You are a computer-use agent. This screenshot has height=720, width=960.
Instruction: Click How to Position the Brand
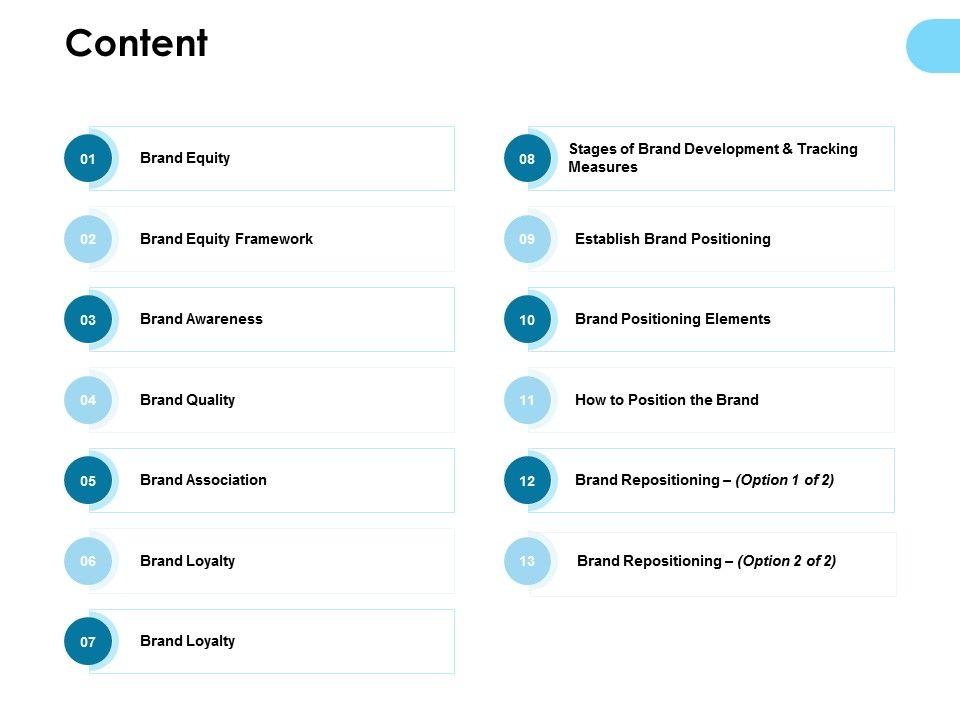pyautogui.click(x=666, y=400)
